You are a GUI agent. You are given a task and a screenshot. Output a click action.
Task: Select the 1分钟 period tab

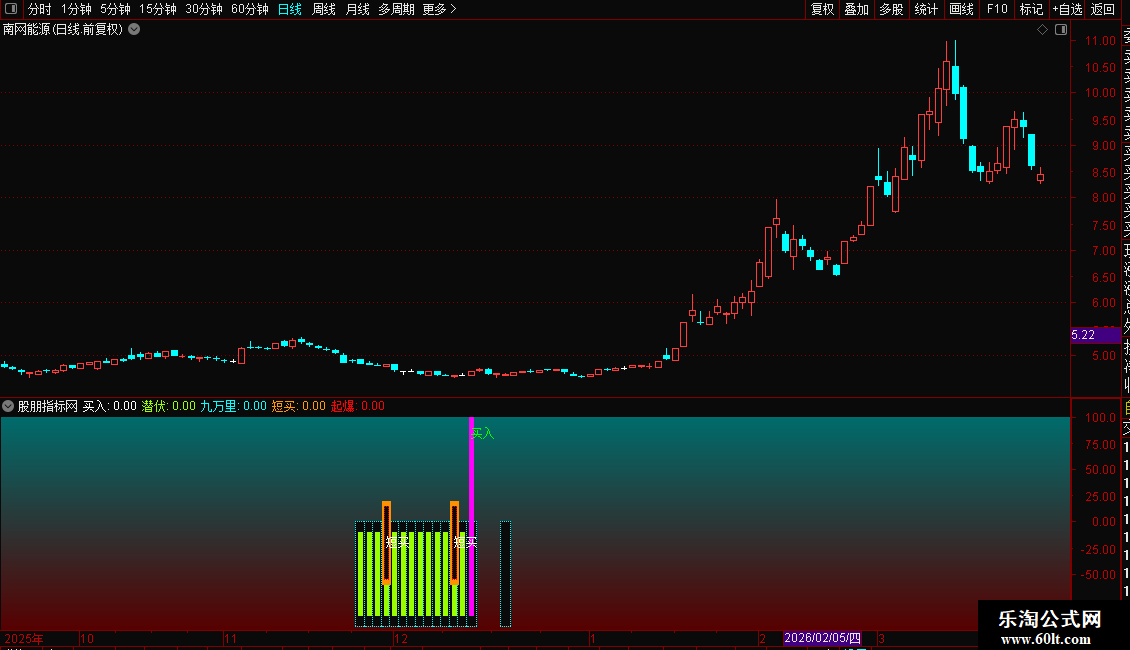click(x=76, y=9)
